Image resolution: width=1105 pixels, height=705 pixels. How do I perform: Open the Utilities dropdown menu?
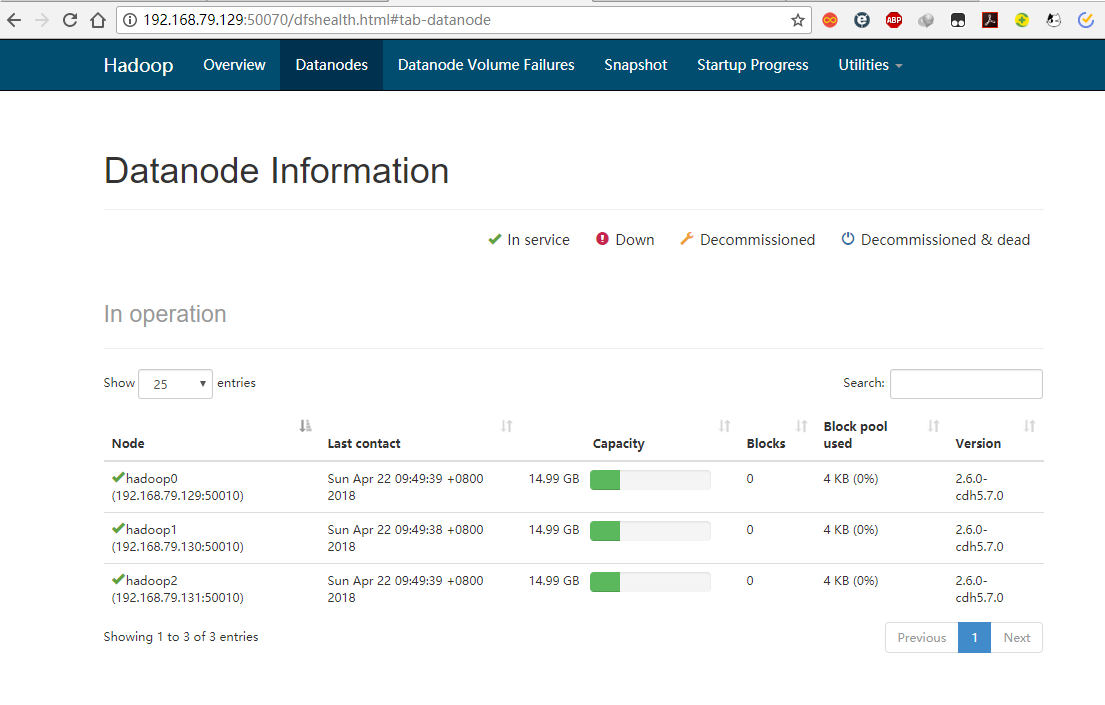pyautogui.click(x=870, y=65)
